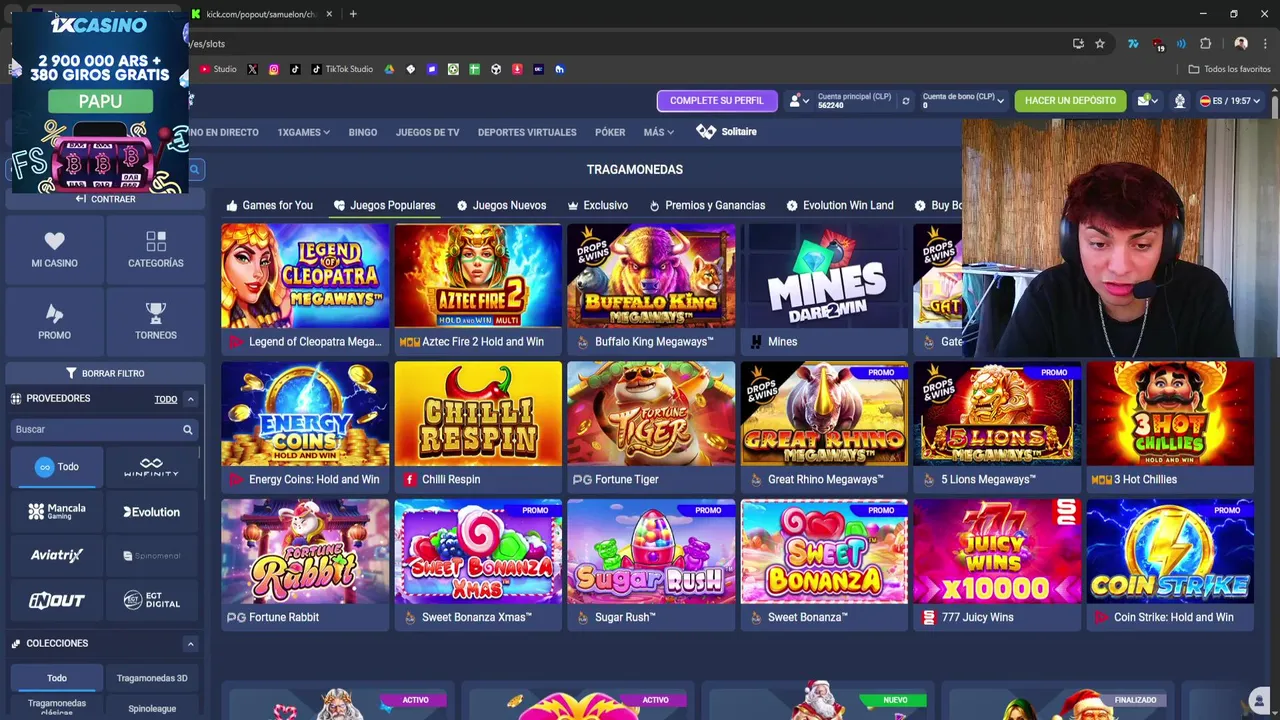The image size is (1280, 720).
Task: Click COMPLETE SU PERFIL button
Action: point(716,101)
